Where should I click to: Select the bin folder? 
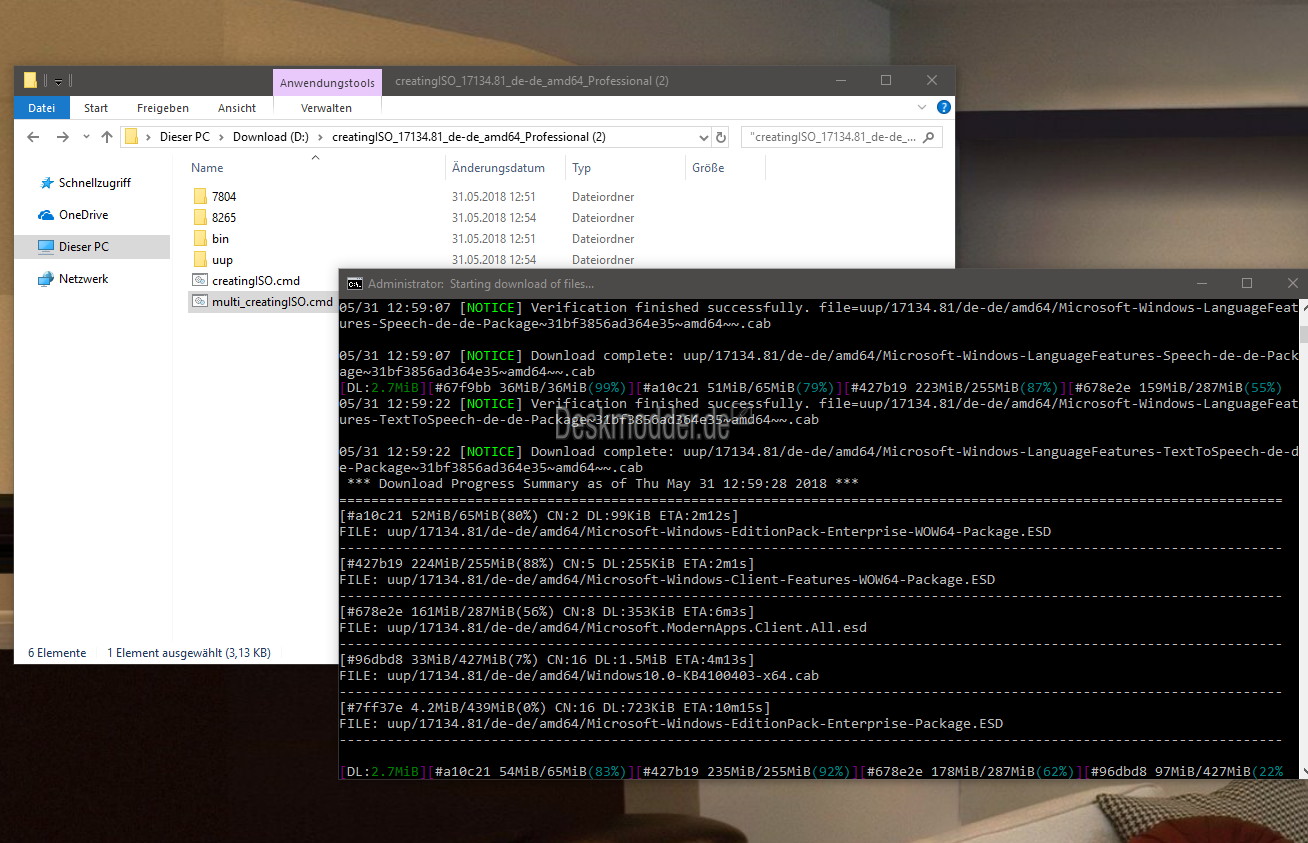(220, 239)
